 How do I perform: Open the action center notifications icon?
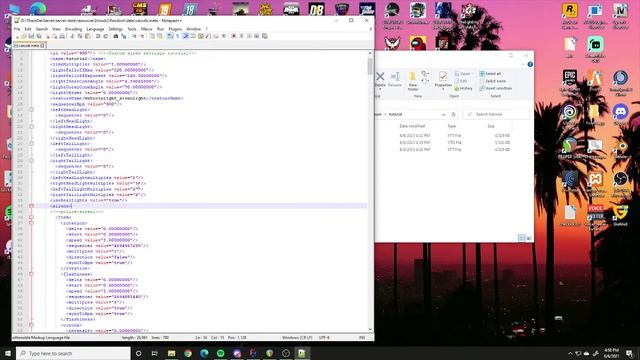[630, 353]
